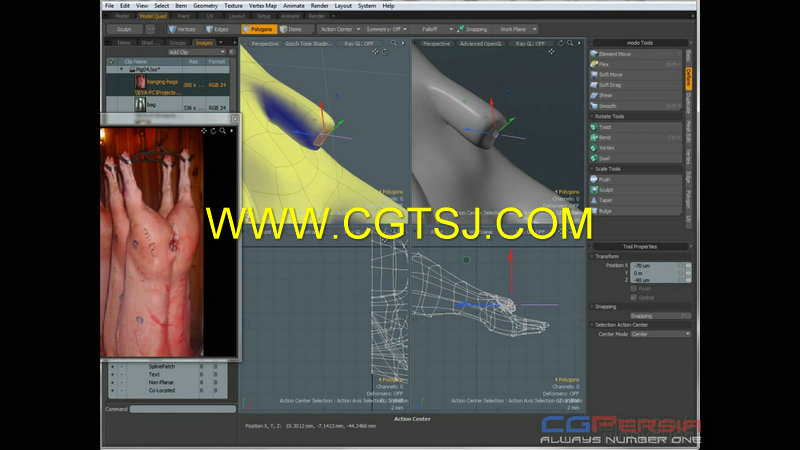Open Center Mode dropdown

(x=660, y=334)
